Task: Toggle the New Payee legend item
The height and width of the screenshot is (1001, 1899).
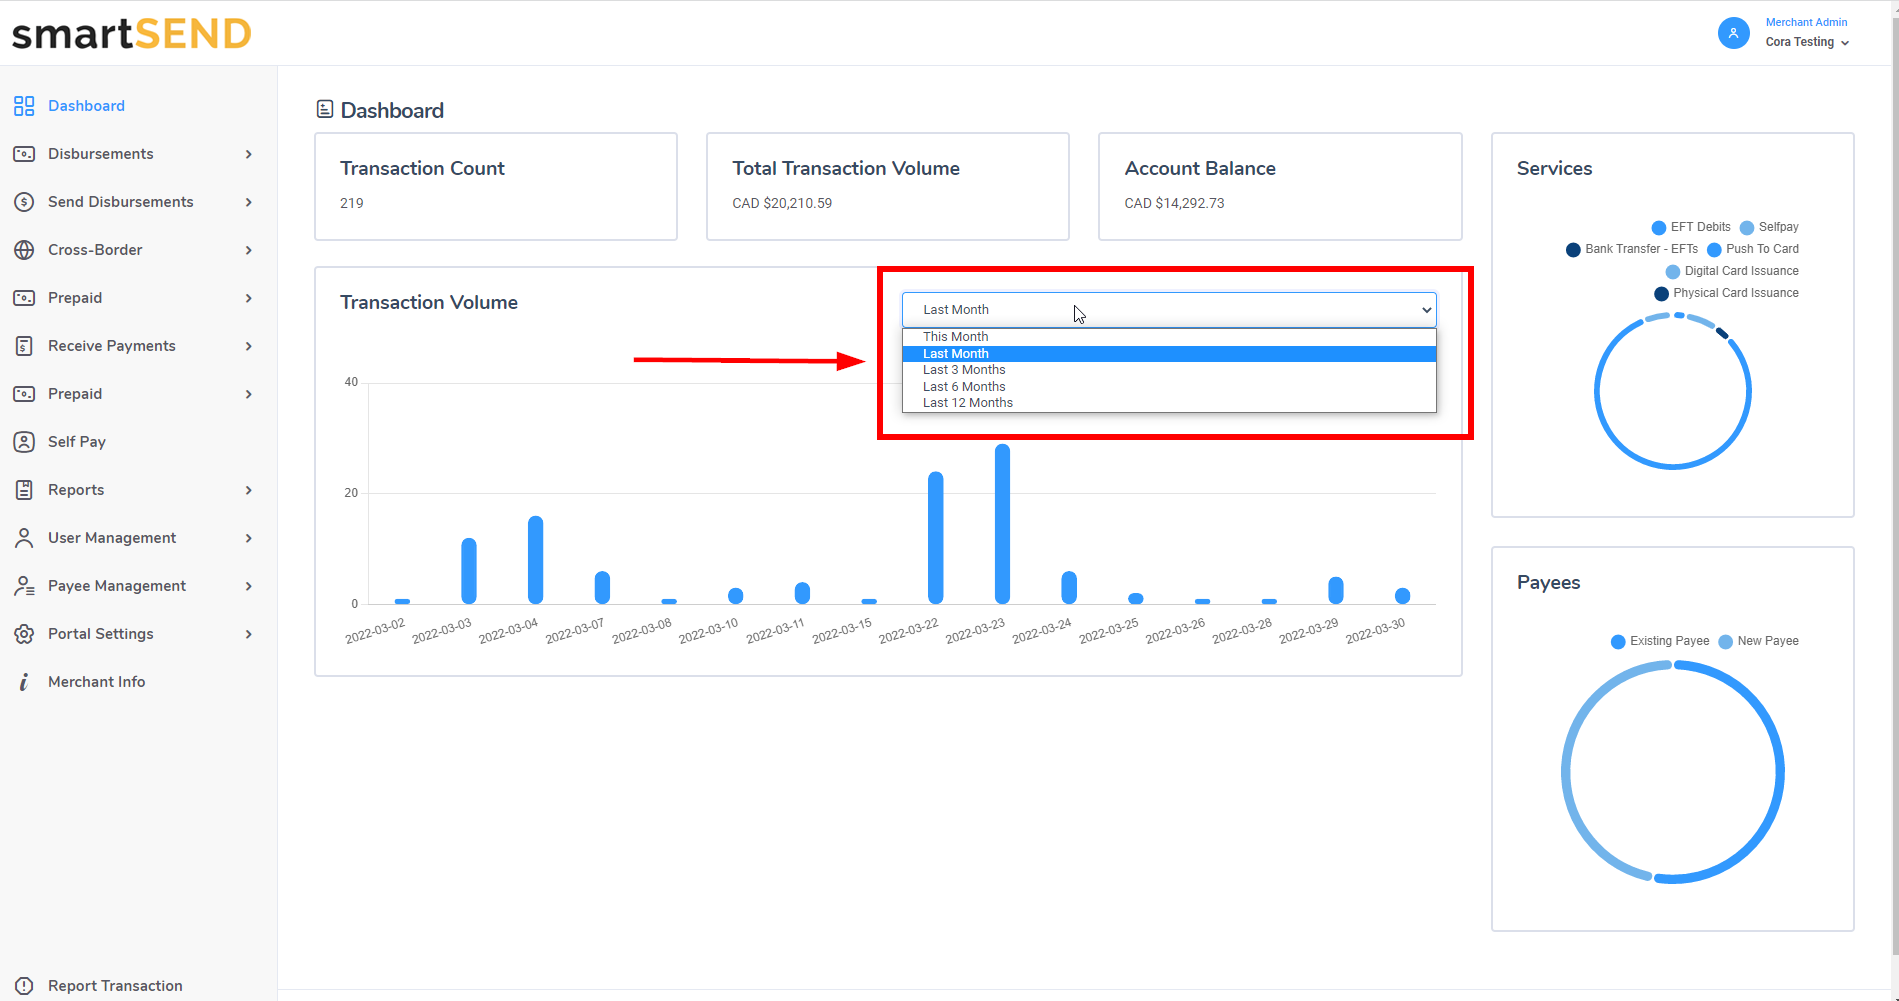Action: tap(1758, 641)
